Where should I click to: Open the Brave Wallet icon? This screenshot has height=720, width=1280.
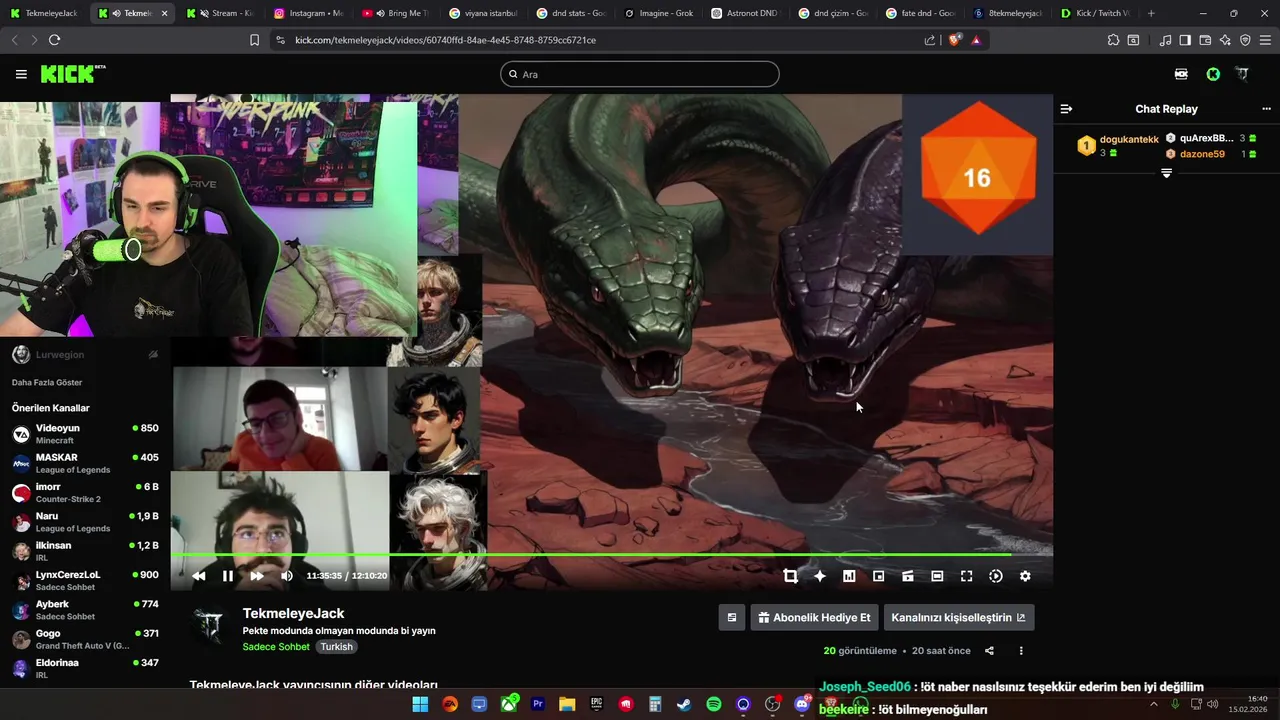coord(1205,40)
